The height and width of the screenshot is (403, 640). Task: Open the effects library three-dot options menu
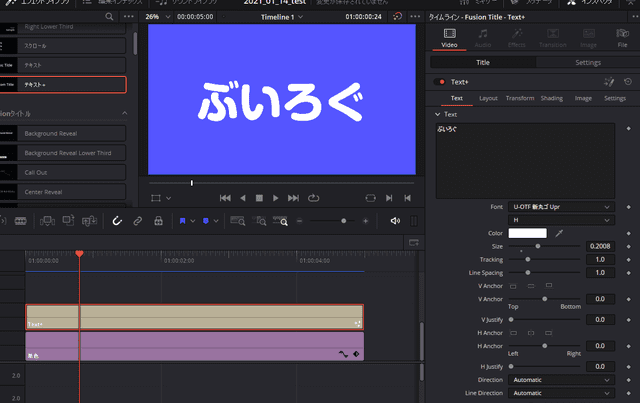129,17
